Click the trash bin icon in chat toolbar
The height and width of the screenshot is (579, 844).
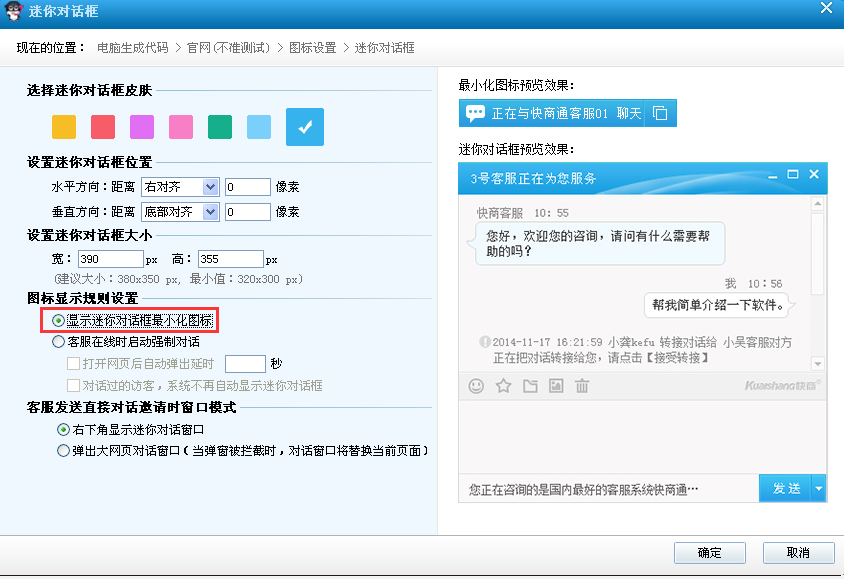[582, 386]
